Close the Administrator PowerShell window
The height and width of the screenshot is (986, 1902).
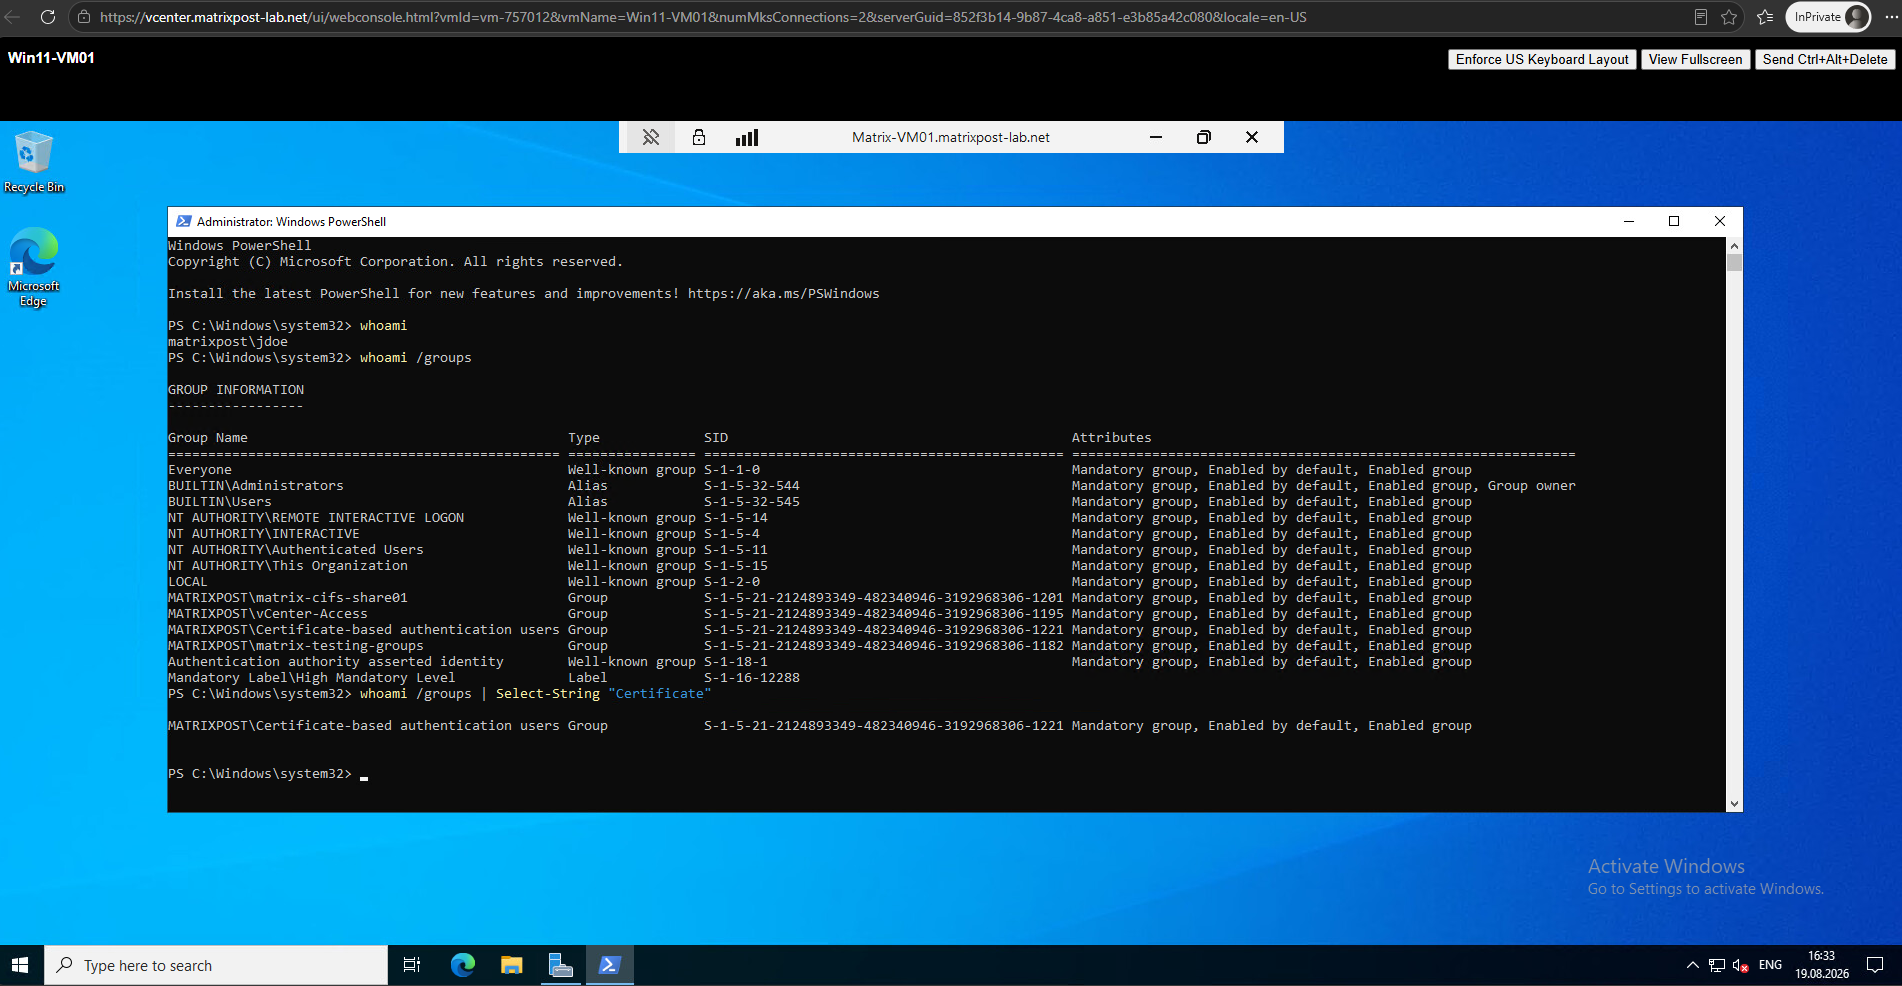[x=1720, y=221]
